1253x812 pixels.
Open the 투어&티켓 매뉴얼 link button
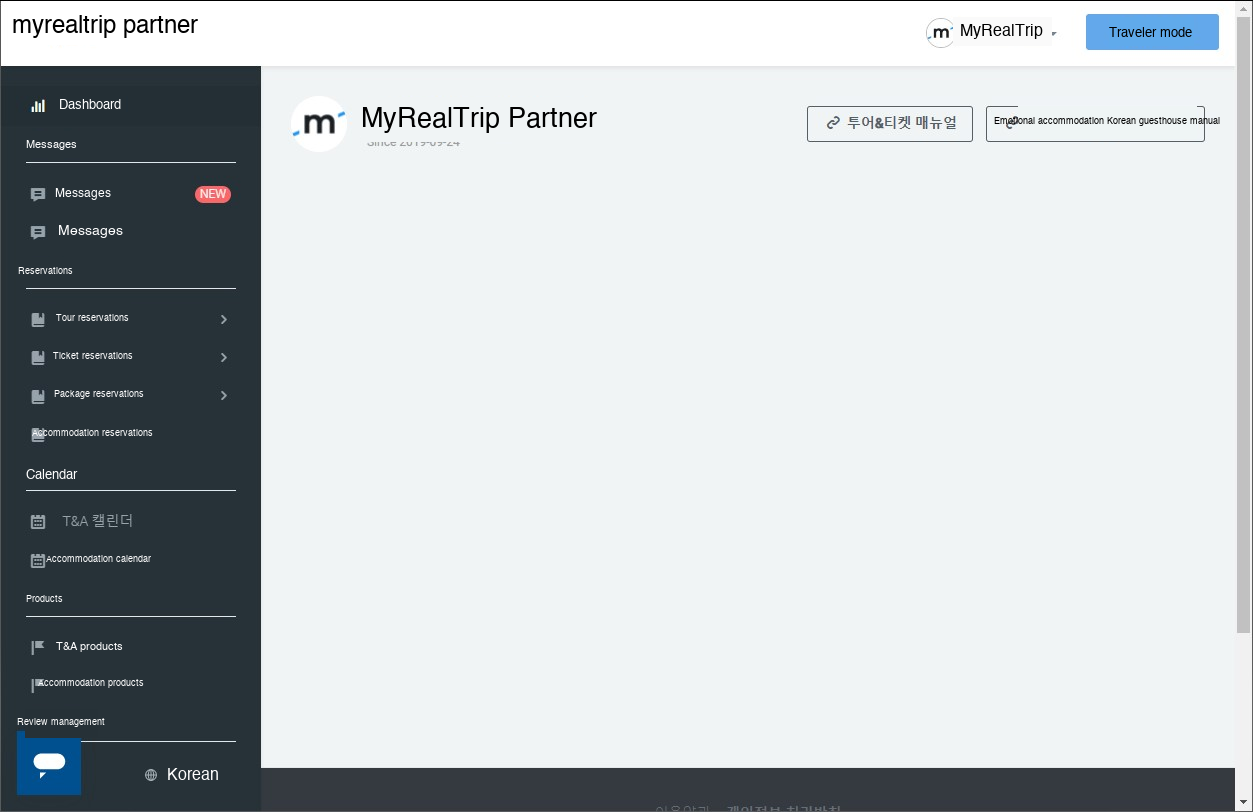tap(889, 124)
